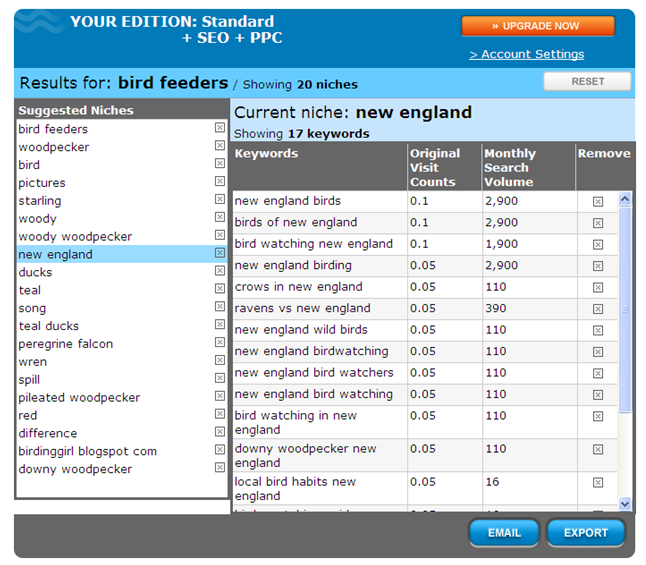Screen dimensions: 646x565
Task: Remove keyword new england bird watching
Action: click(598, 395)
